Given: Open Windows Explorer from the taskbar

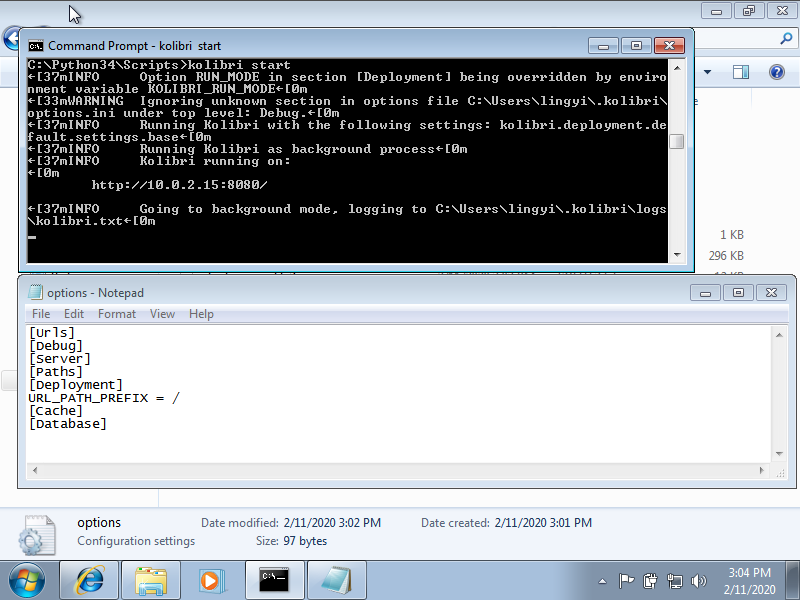Looking at the screenshot, I should [150, 579].
